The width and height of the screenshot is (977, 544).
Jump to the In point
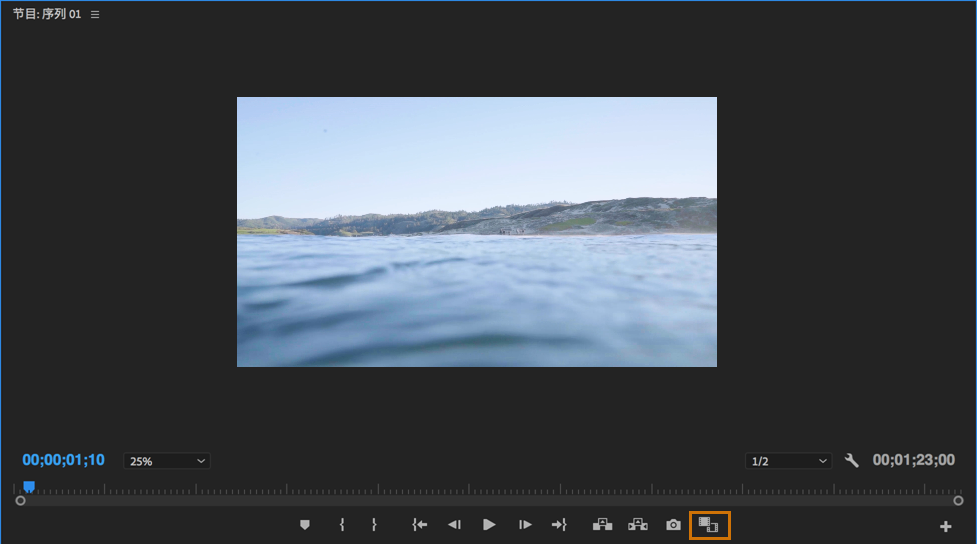pyautogui.click(x=420, y=525)
